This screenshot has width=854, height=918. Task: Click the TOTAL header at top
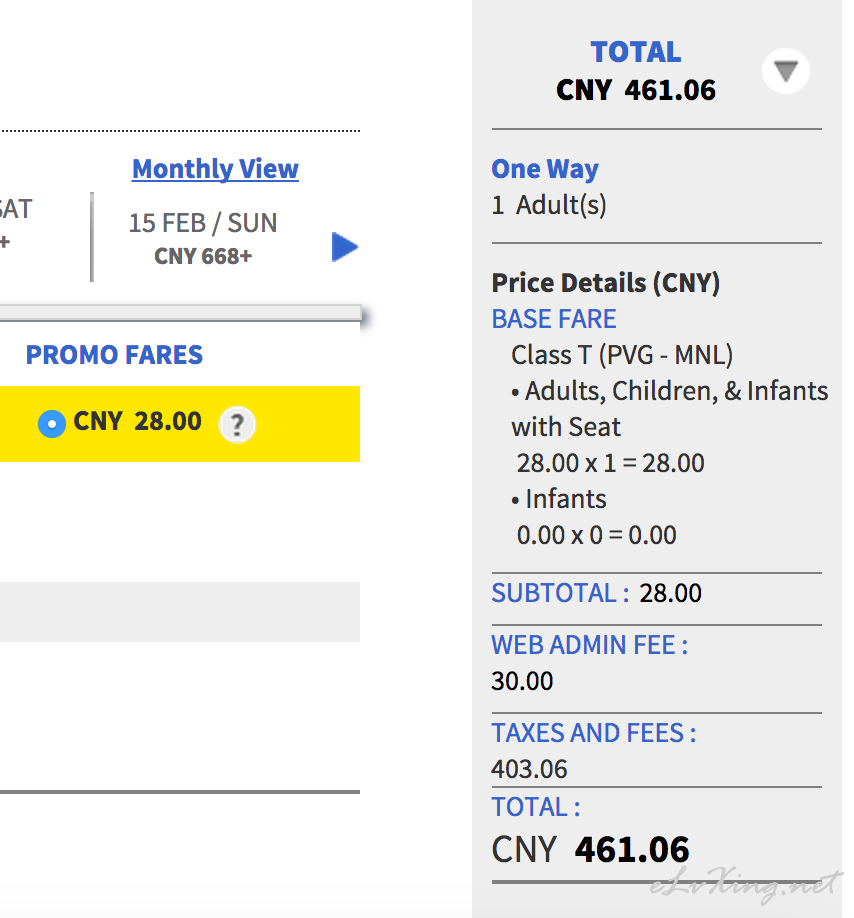(x=636, y=52)
